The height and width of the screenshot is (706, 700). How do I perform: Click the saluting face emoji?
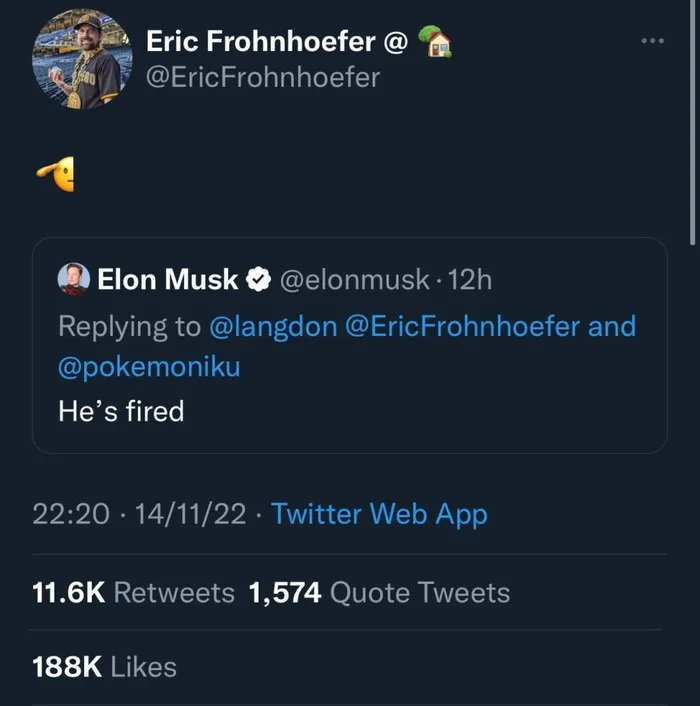tap(55, 174)
